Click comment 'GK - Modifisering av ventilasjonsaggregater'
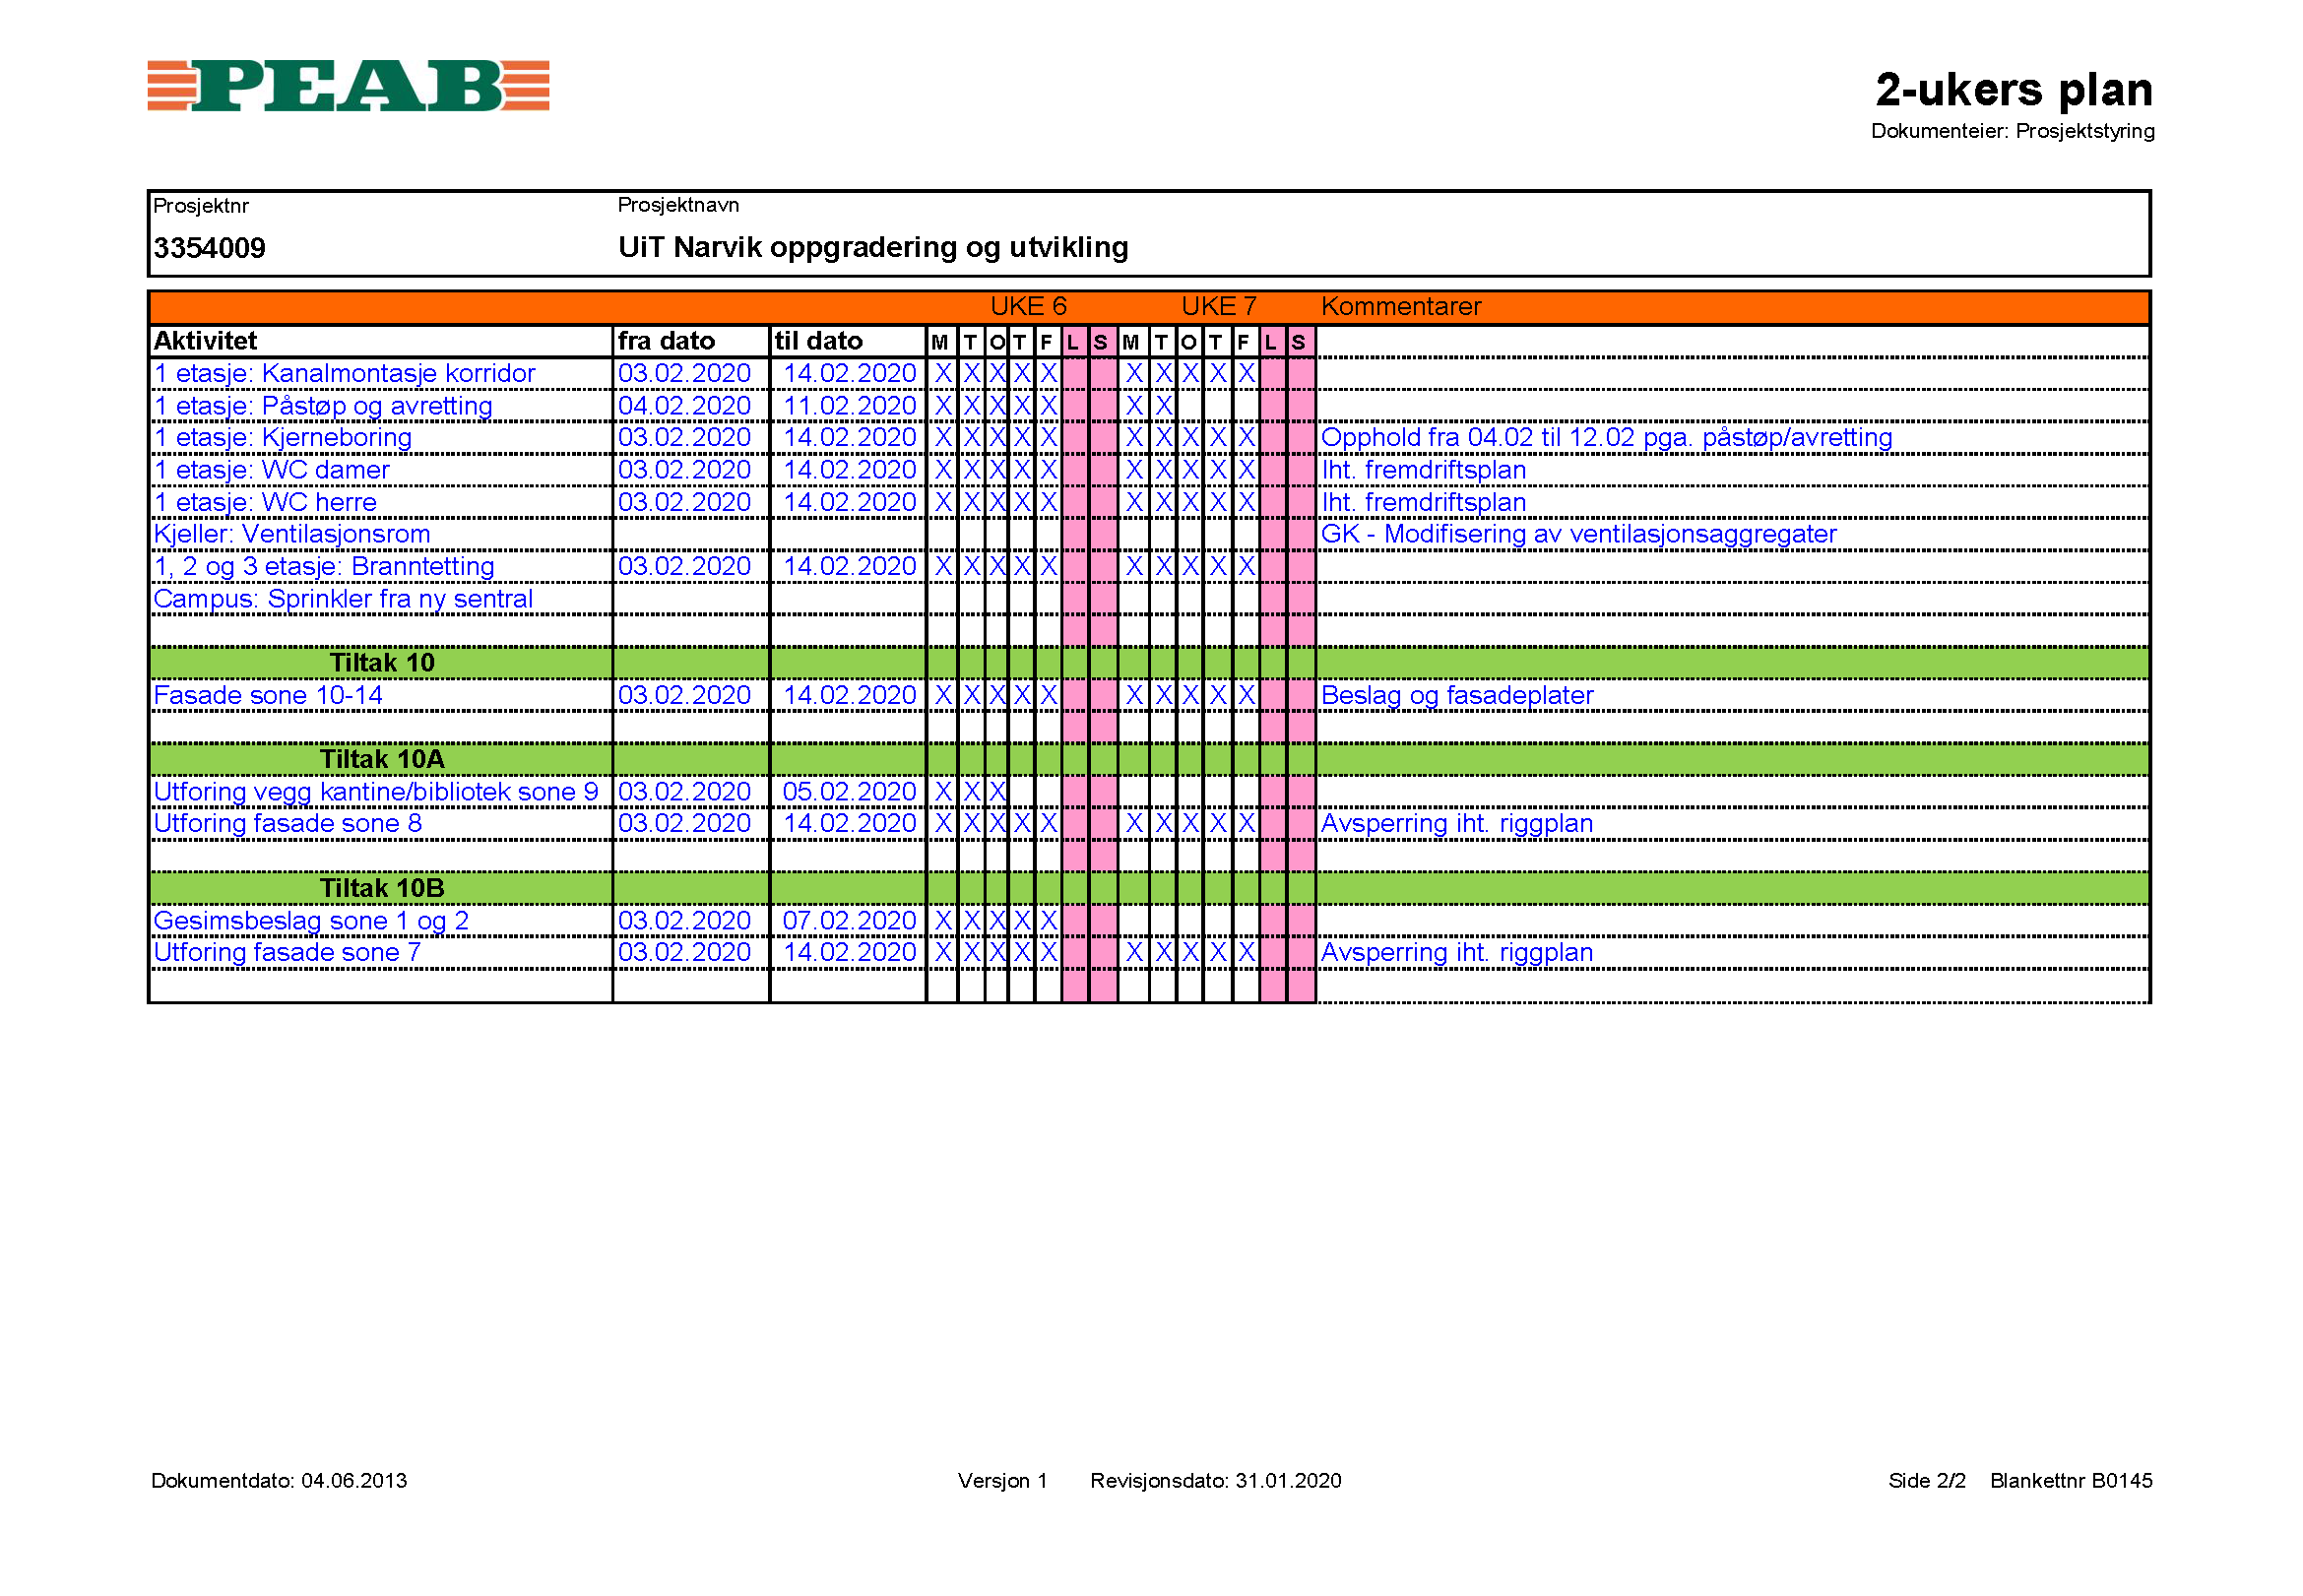Image resolution: width=2303 pixels, height=1596 pixels. 1577,534
